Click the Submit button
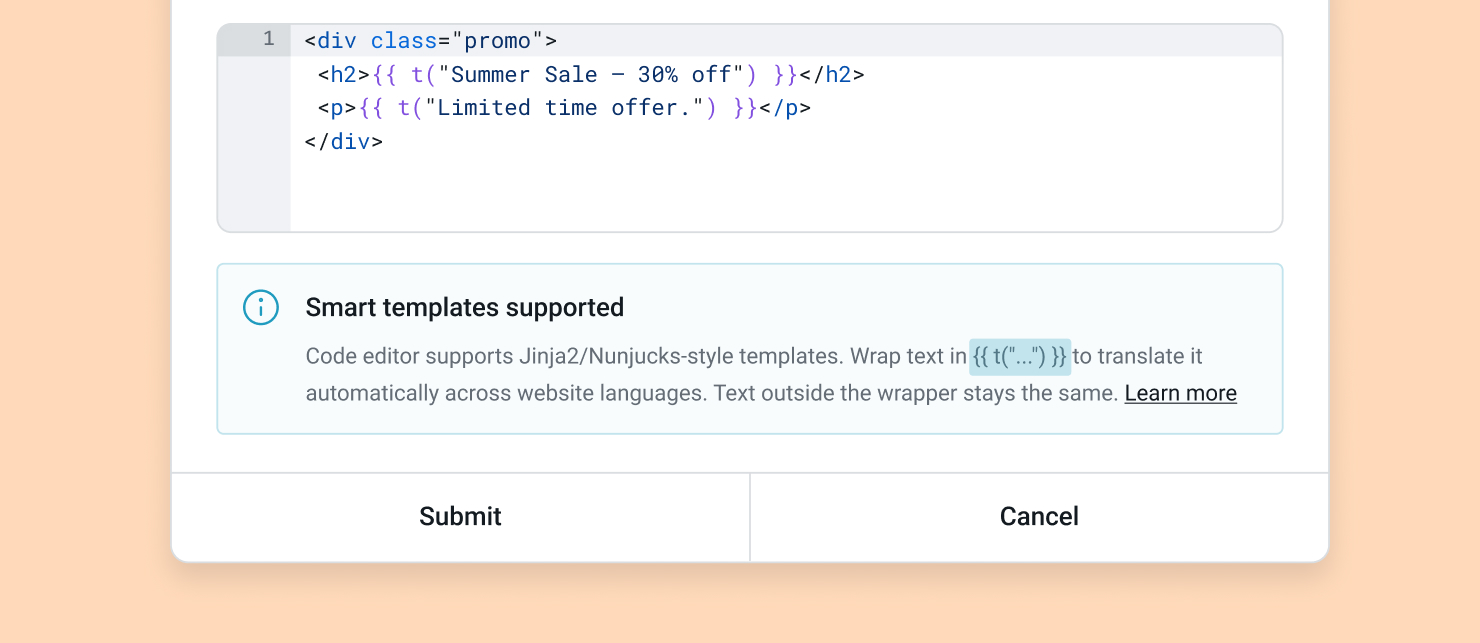1480x643 pixels. 460,517
